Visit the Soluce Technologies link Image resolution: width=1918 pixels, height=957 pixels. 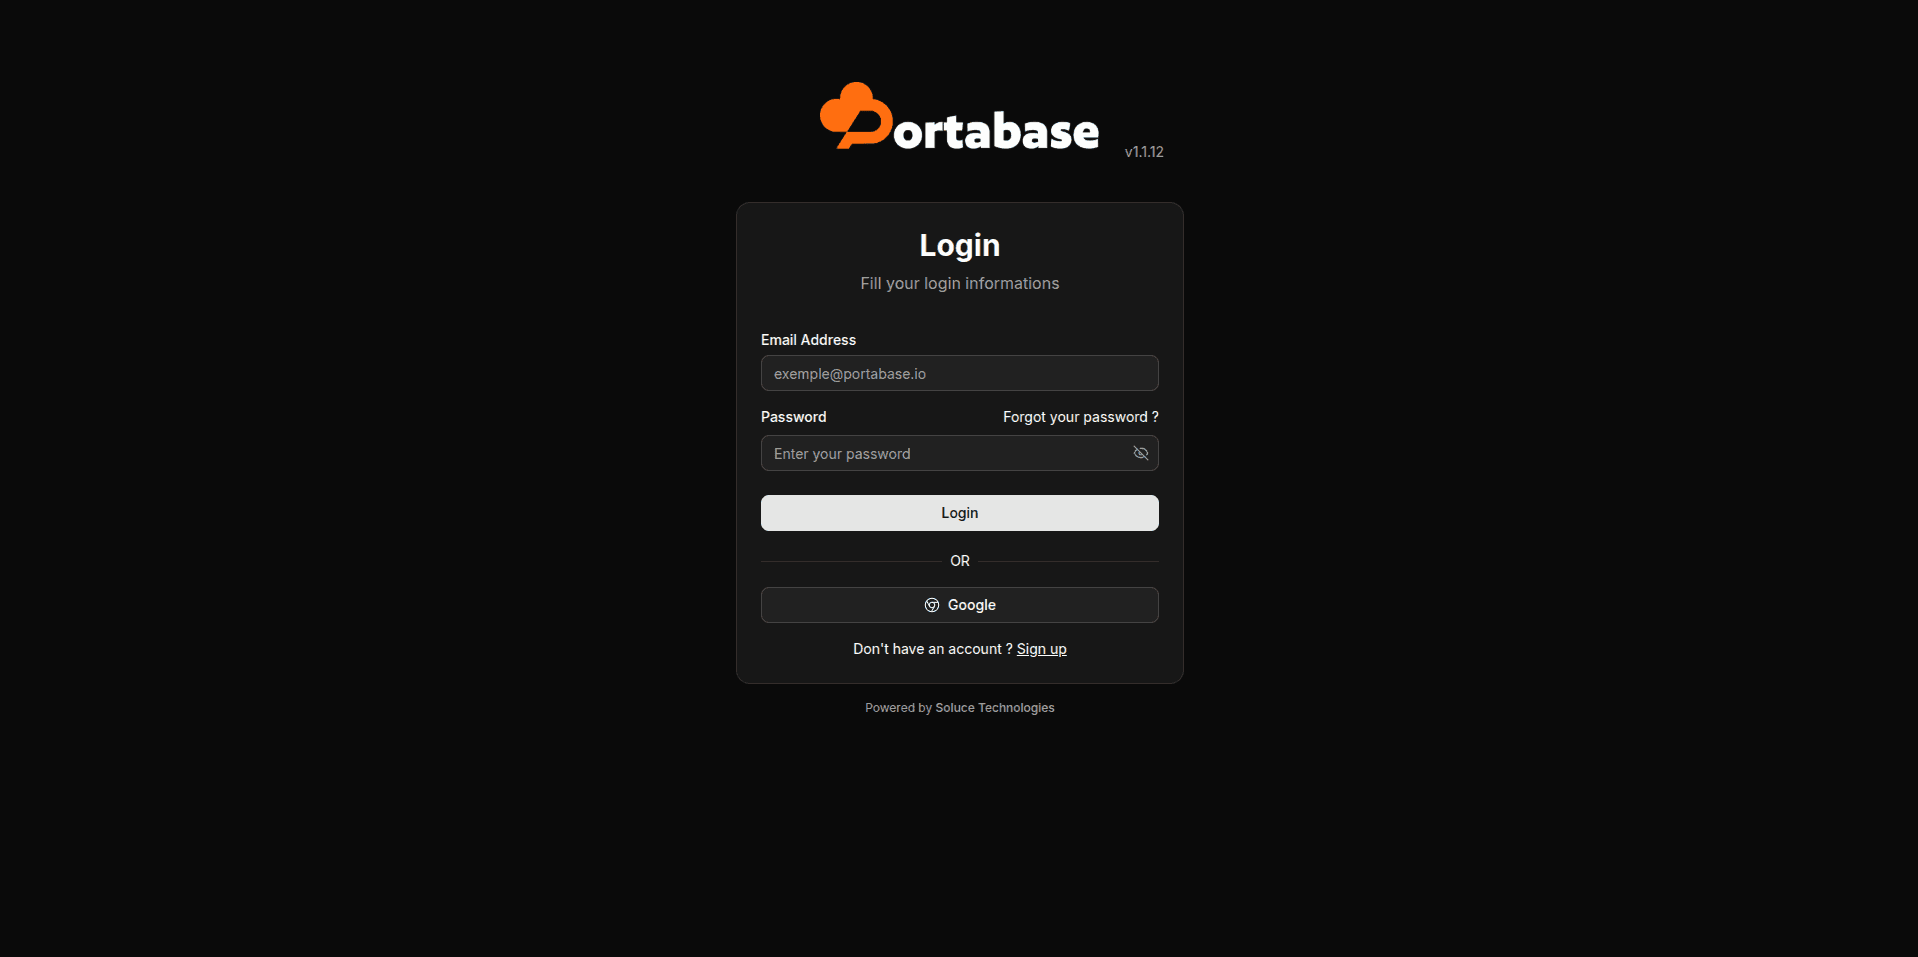coord(994,707)
